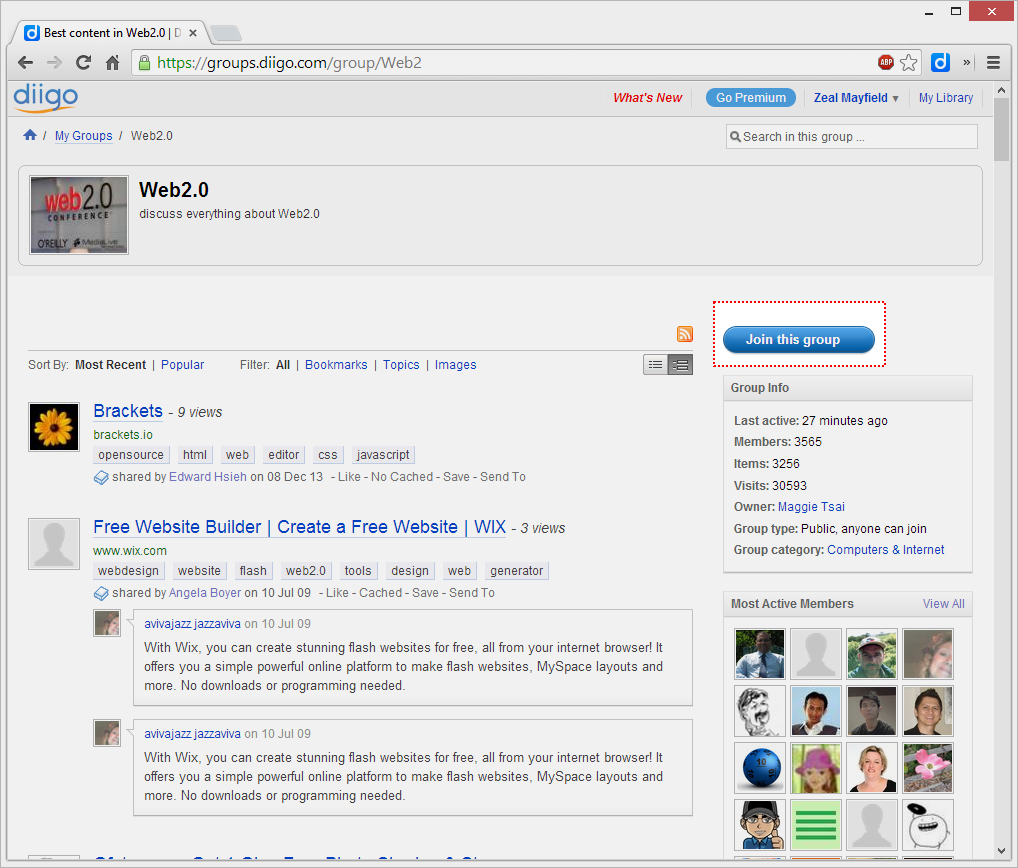Click the scrollbar down arrow
This screenshot has height=868, width=1018.
[1001, 851]
